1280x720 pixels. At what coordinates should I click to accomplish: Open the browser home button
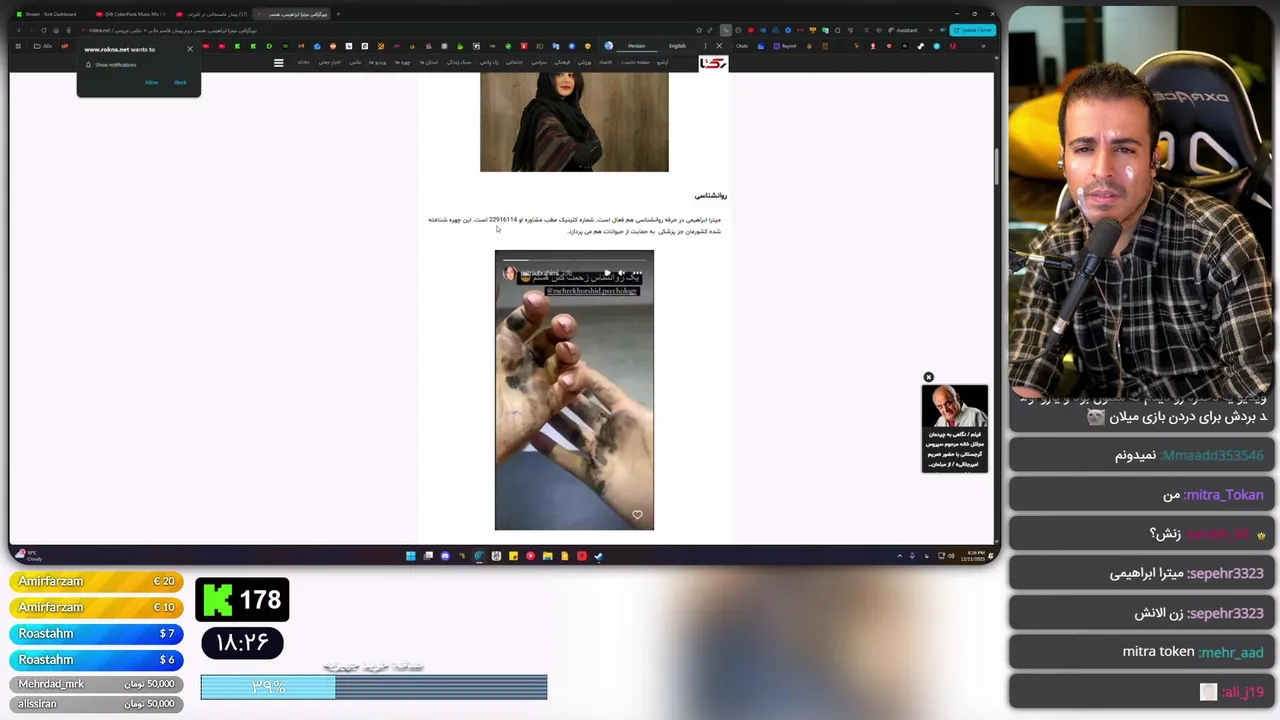[56, 30]
